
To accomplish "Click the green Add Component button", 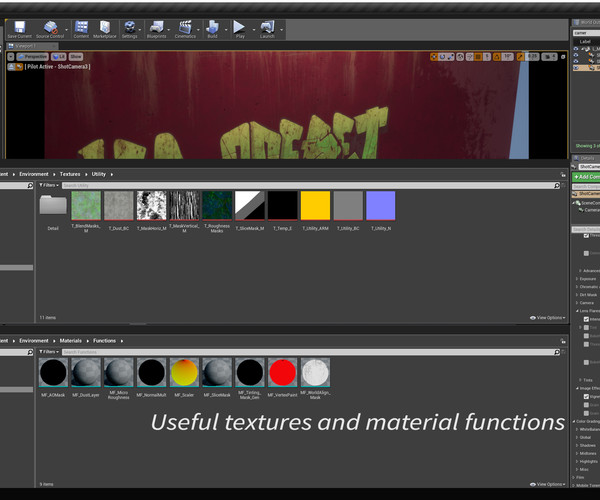I will pos(586,177).
